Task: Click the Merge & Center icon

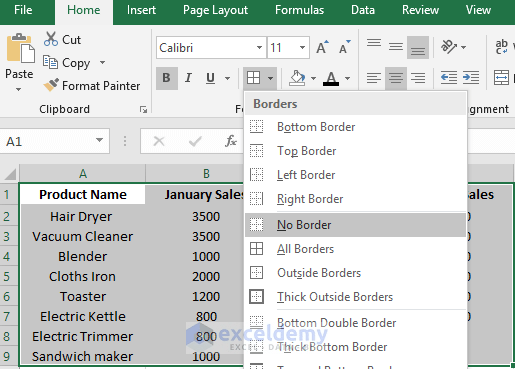Action: (x=501, y=77)
